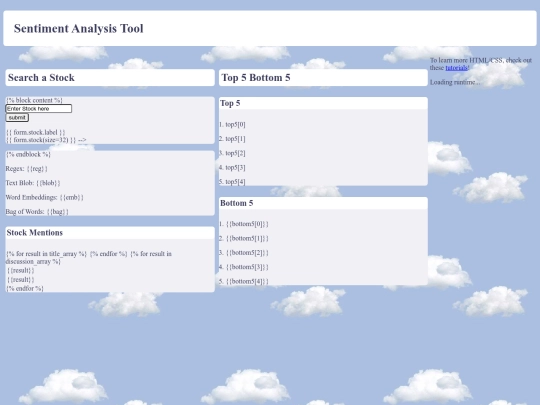Click the 'Bottom 5' section heading

(237, 203)
